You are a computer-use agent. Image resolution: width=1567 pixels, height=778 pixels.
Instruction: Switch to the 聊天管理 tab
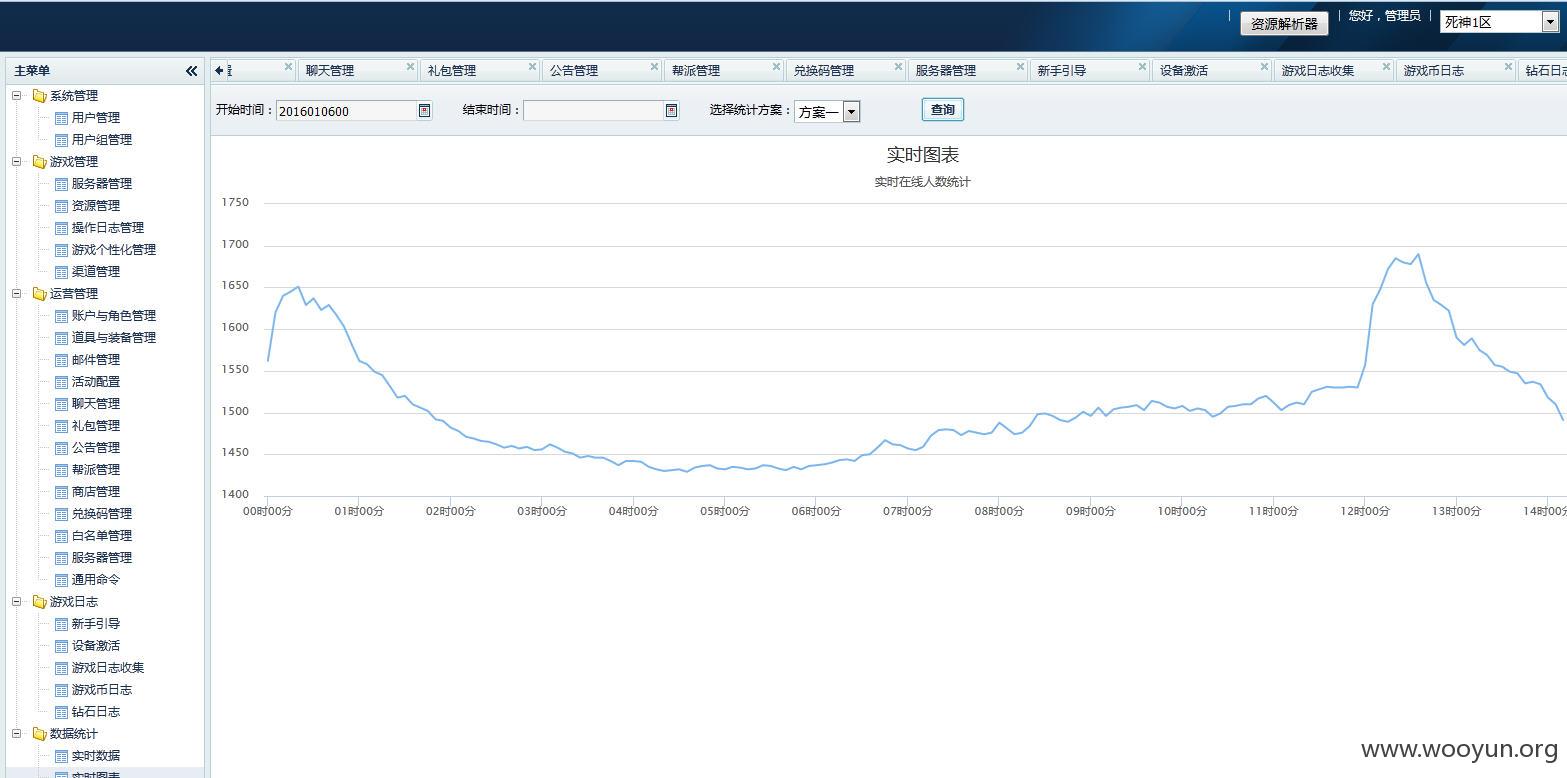330,71
